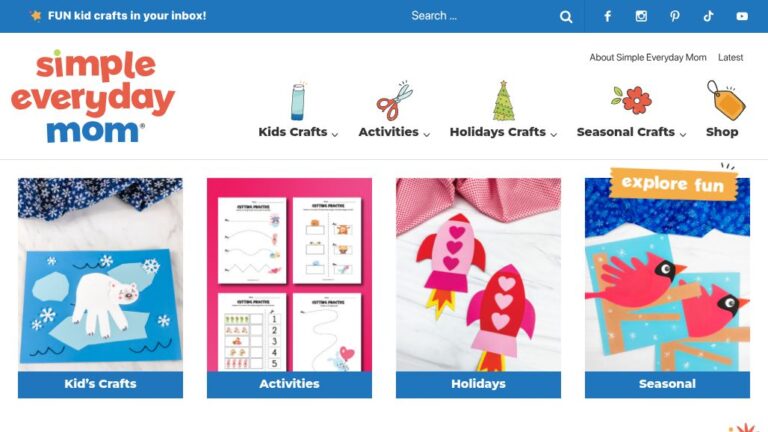The image size is (768, 432).
Task: Open the Pinterest social icon
Action: pyautogui.click(x=674, y=16)
